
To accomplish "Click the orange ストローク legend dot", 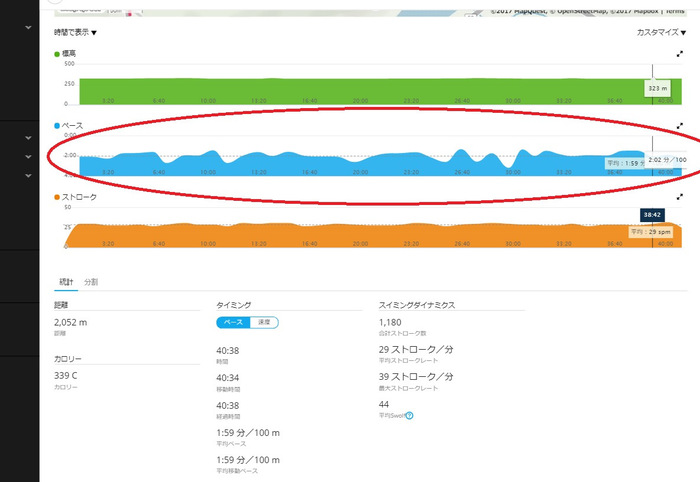I will (x=57, y=197).
